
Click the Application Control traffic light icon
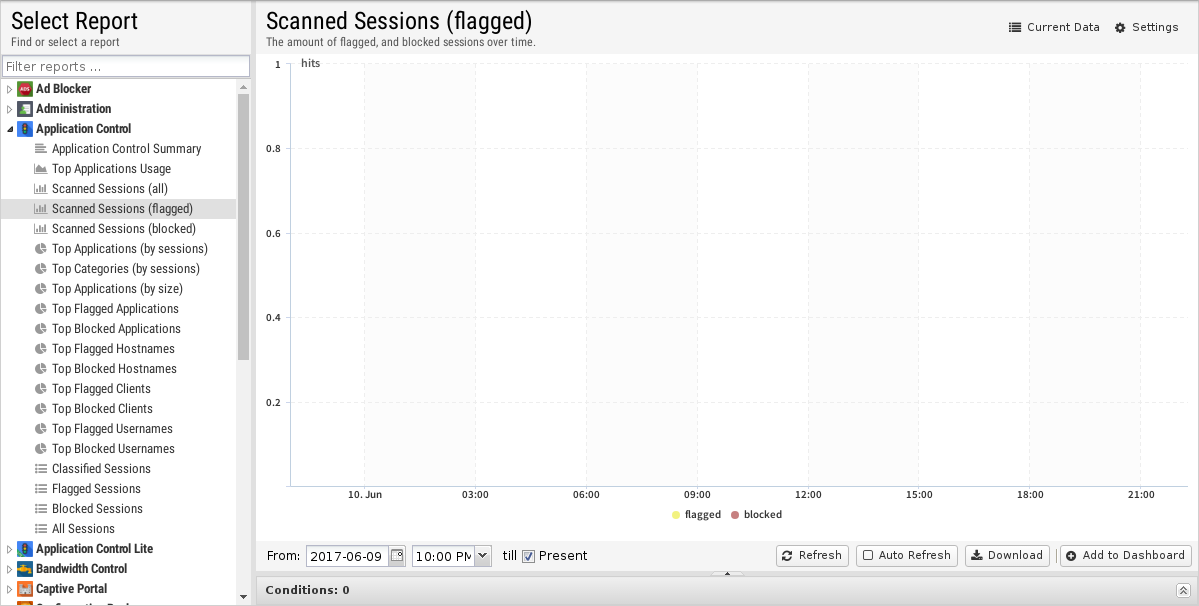point(24,128)
